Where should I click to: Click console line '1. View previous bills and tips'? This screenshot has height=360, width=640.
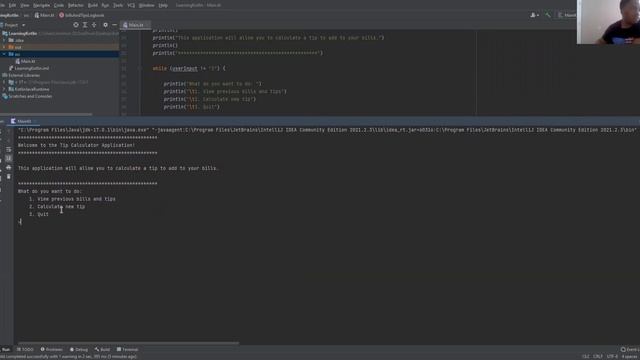pyautogui.click(x=72, y=199)
